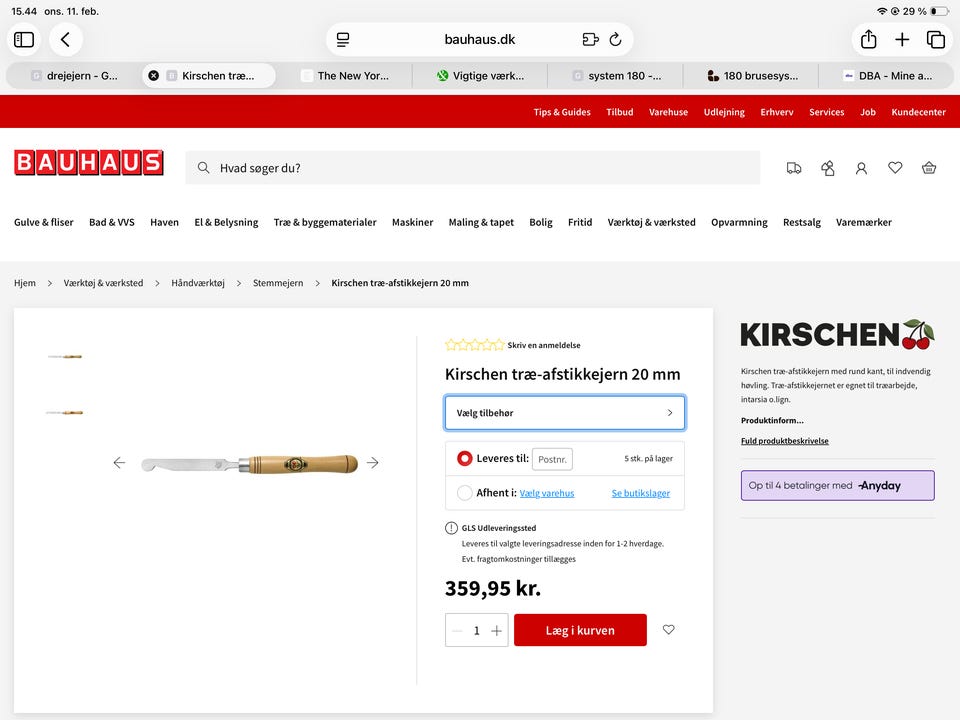This screenshot has width=960, height=720.
Task: Open the store locator icon in the header
Action: (828, 168)
